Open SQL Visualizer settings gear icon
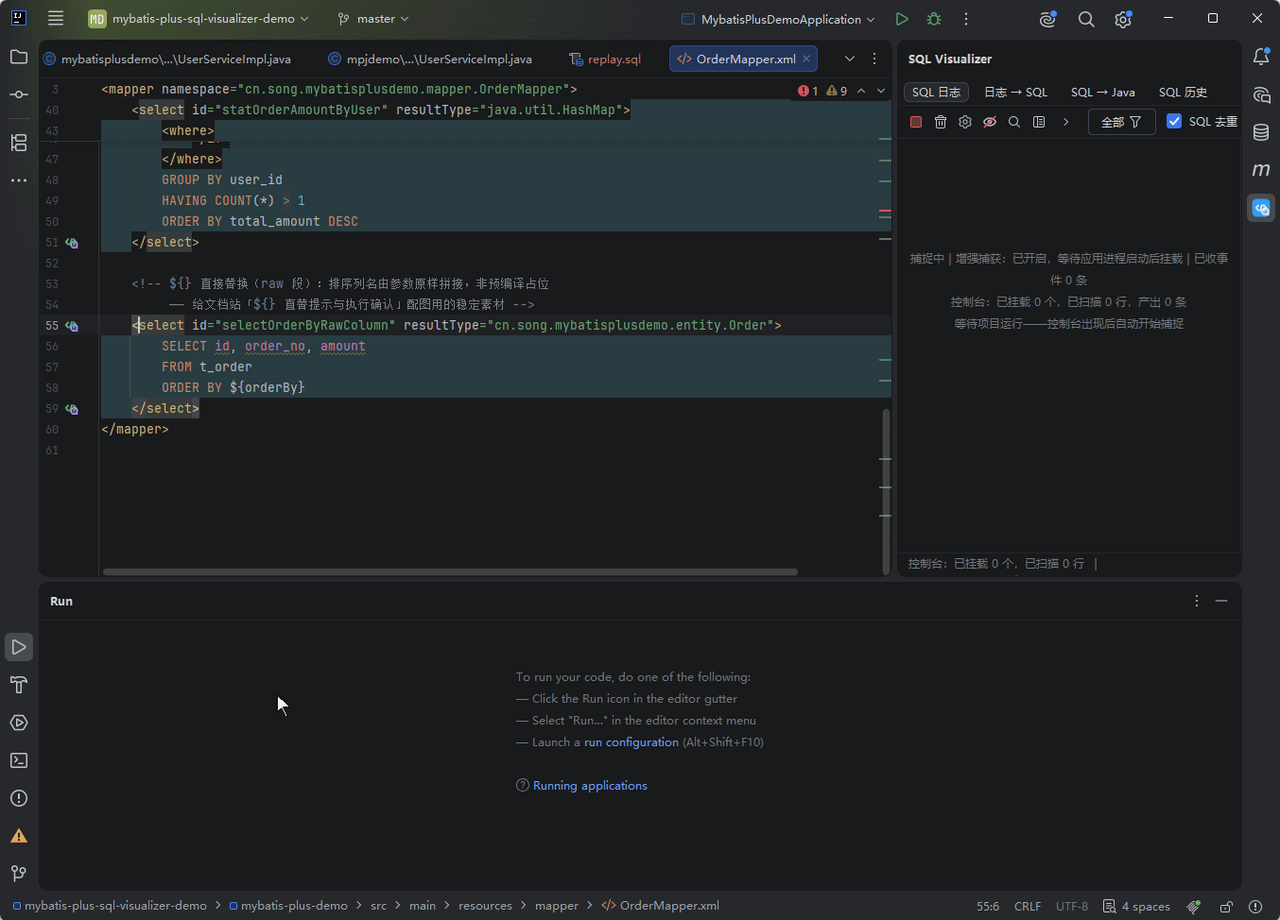This screenshot has width=1280, height=920. 965,122
